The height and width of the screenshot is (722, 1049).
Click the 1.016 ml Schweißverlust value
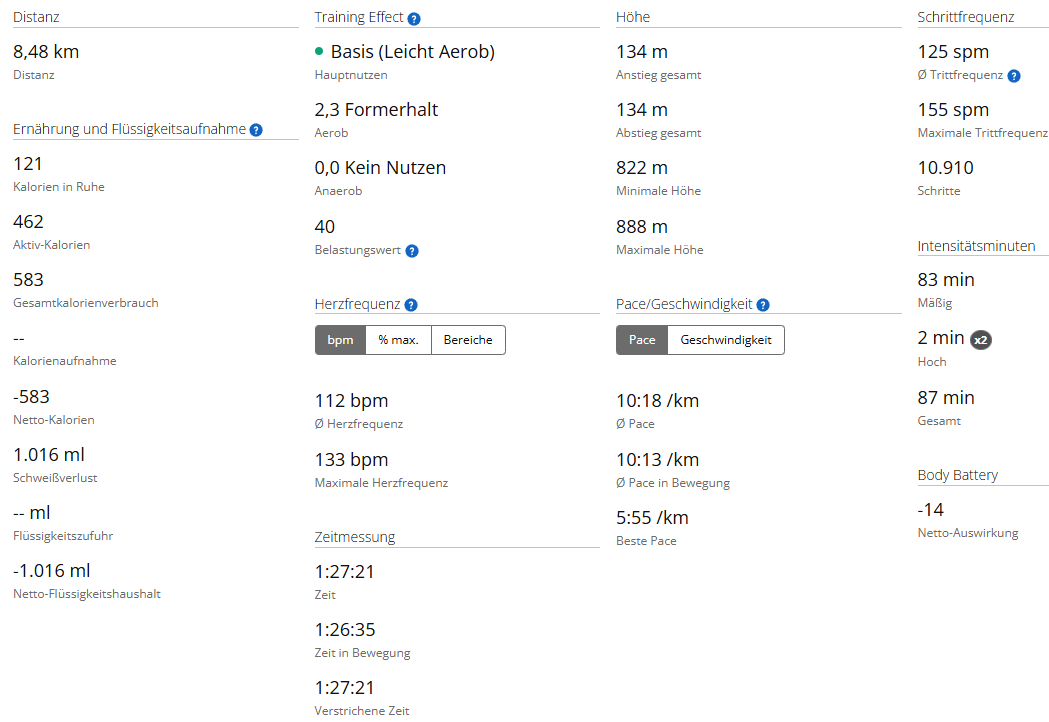[x=50, y=455]
